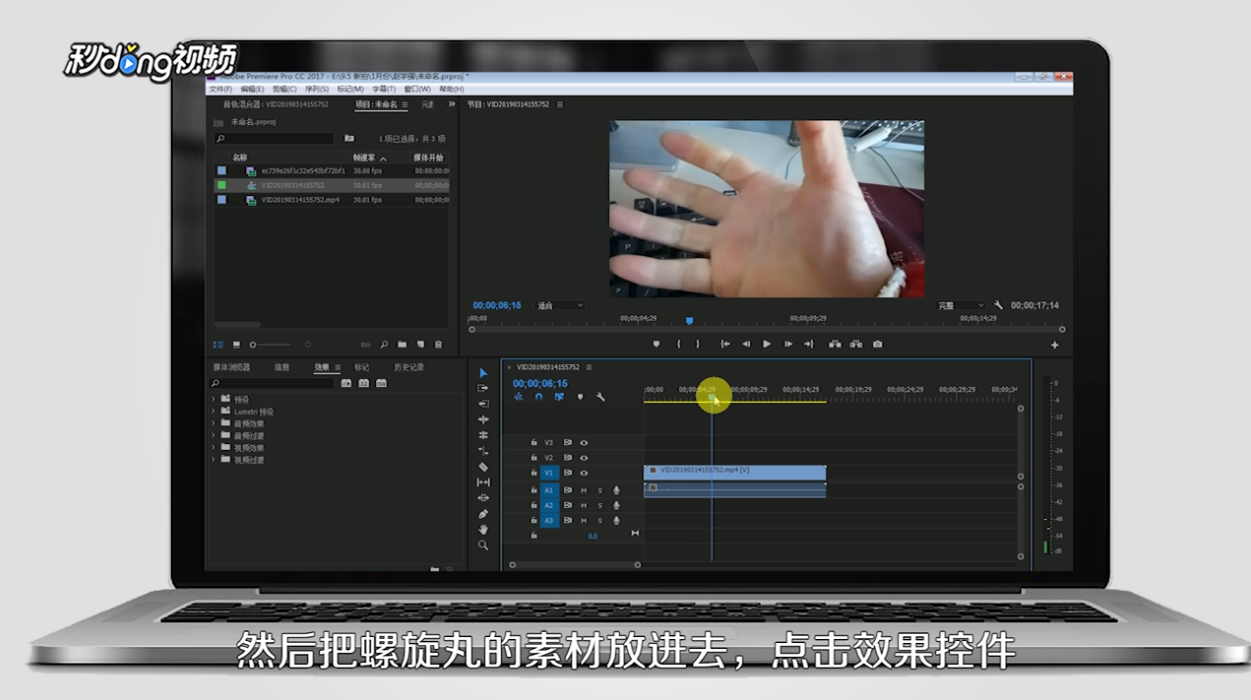Enable voice-over record on A3
The width and height of the screenshot is (1251, 700).
(x=616, y=520)
